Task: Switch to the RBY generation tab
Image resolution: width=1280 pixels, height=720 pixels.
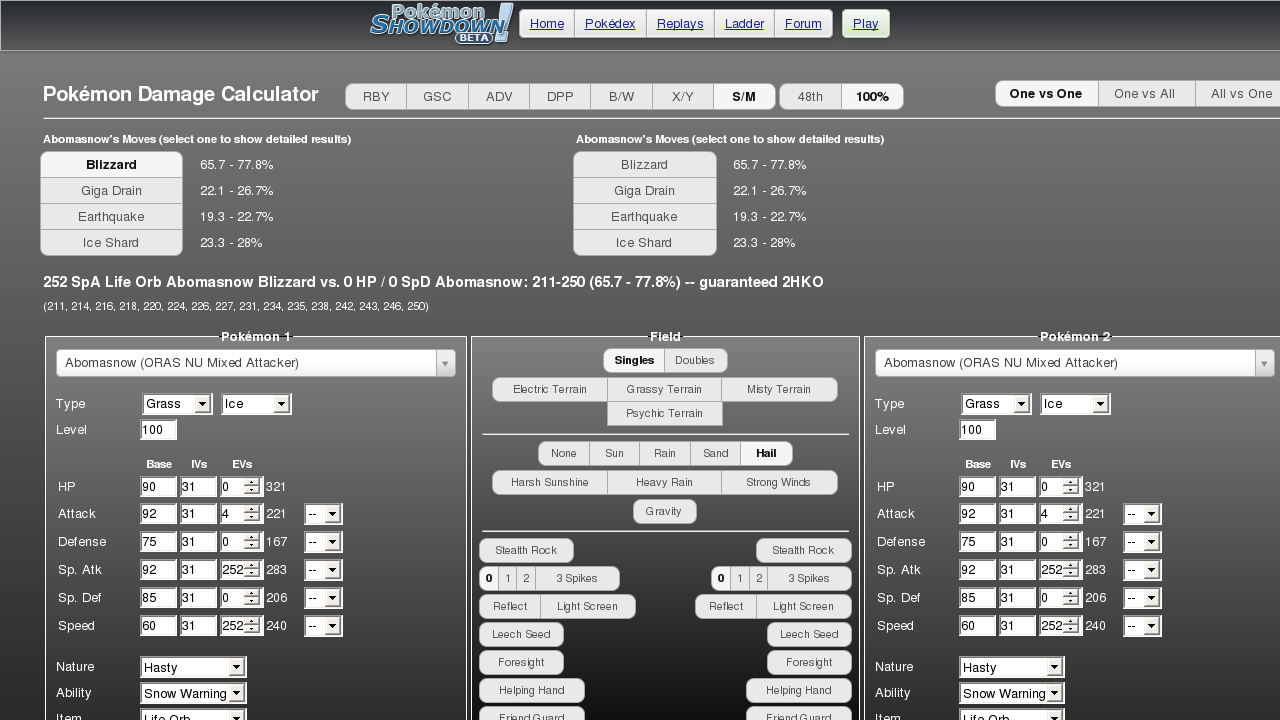Action: point(376,97)
